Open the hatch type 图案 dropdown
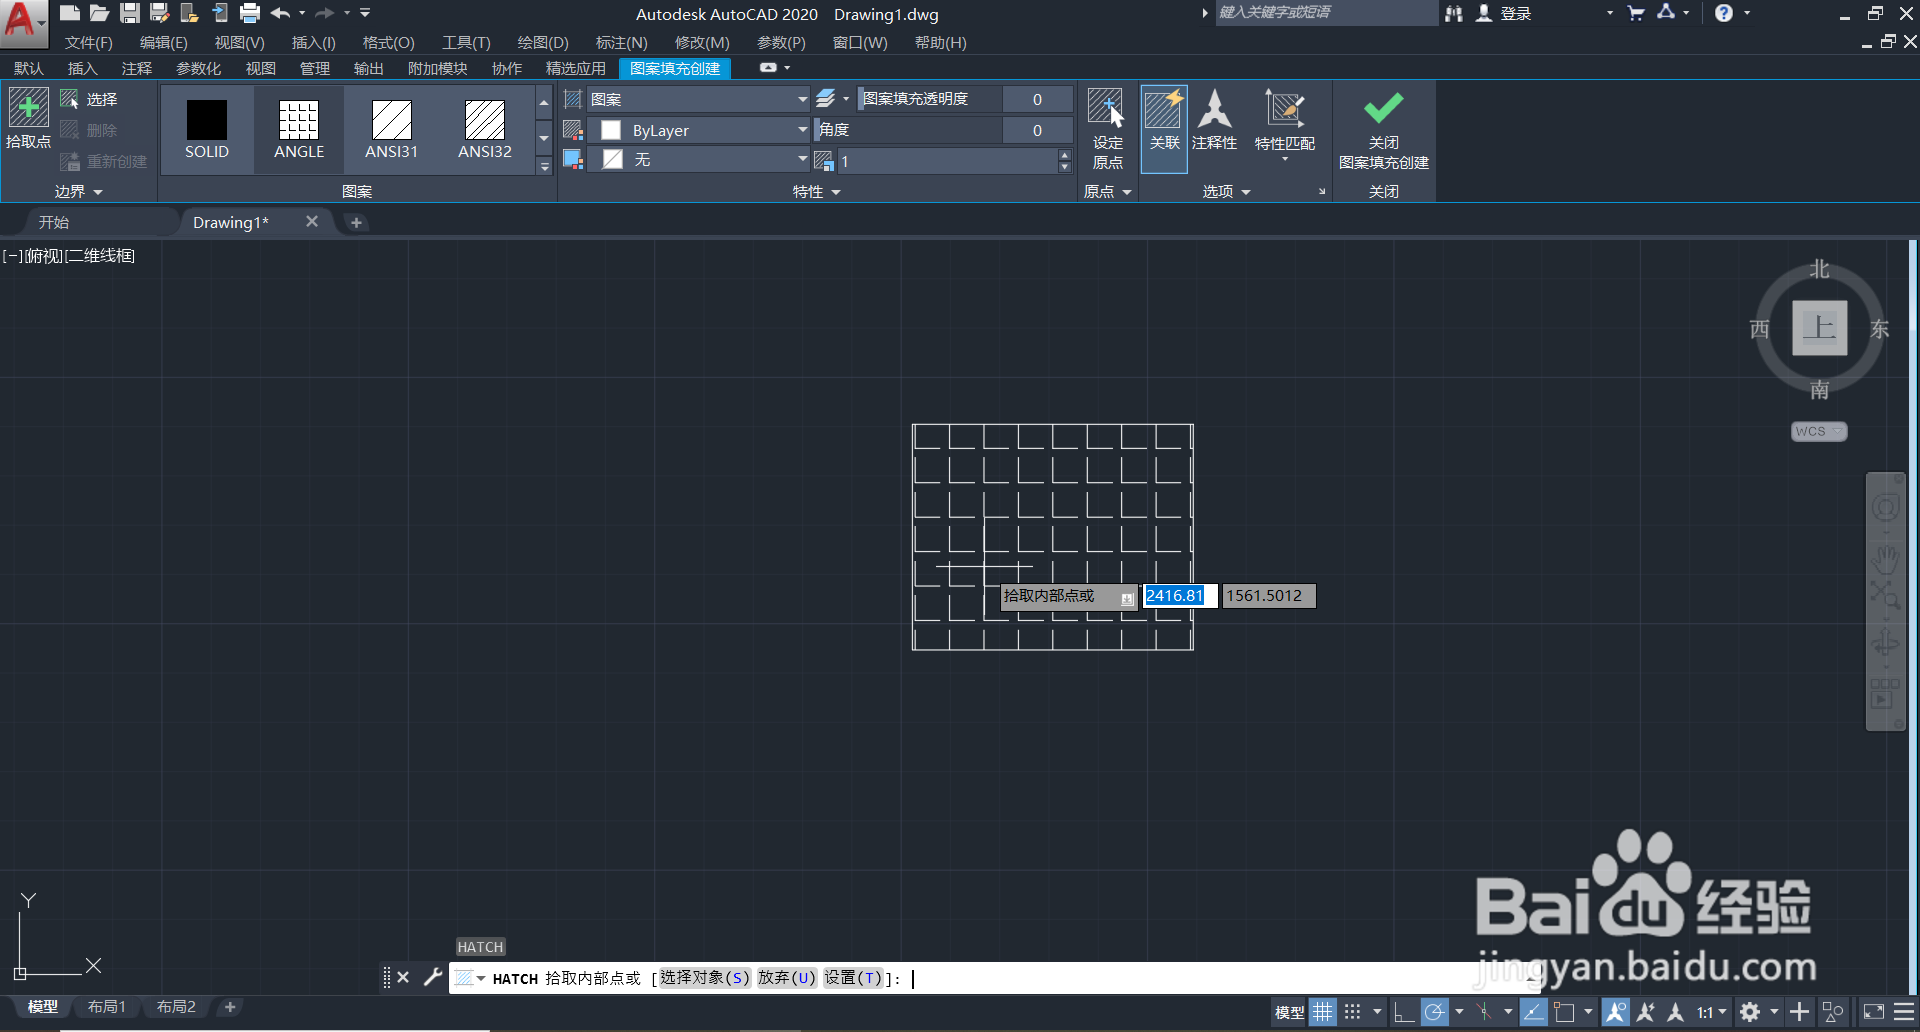The width and height of the screenshot is (1920, 1032). 698,99
